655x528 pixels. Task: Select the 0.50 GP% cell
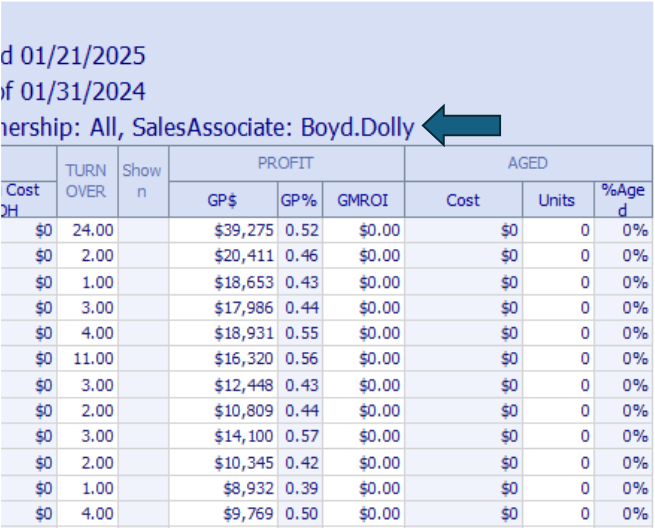coord(300,514)
